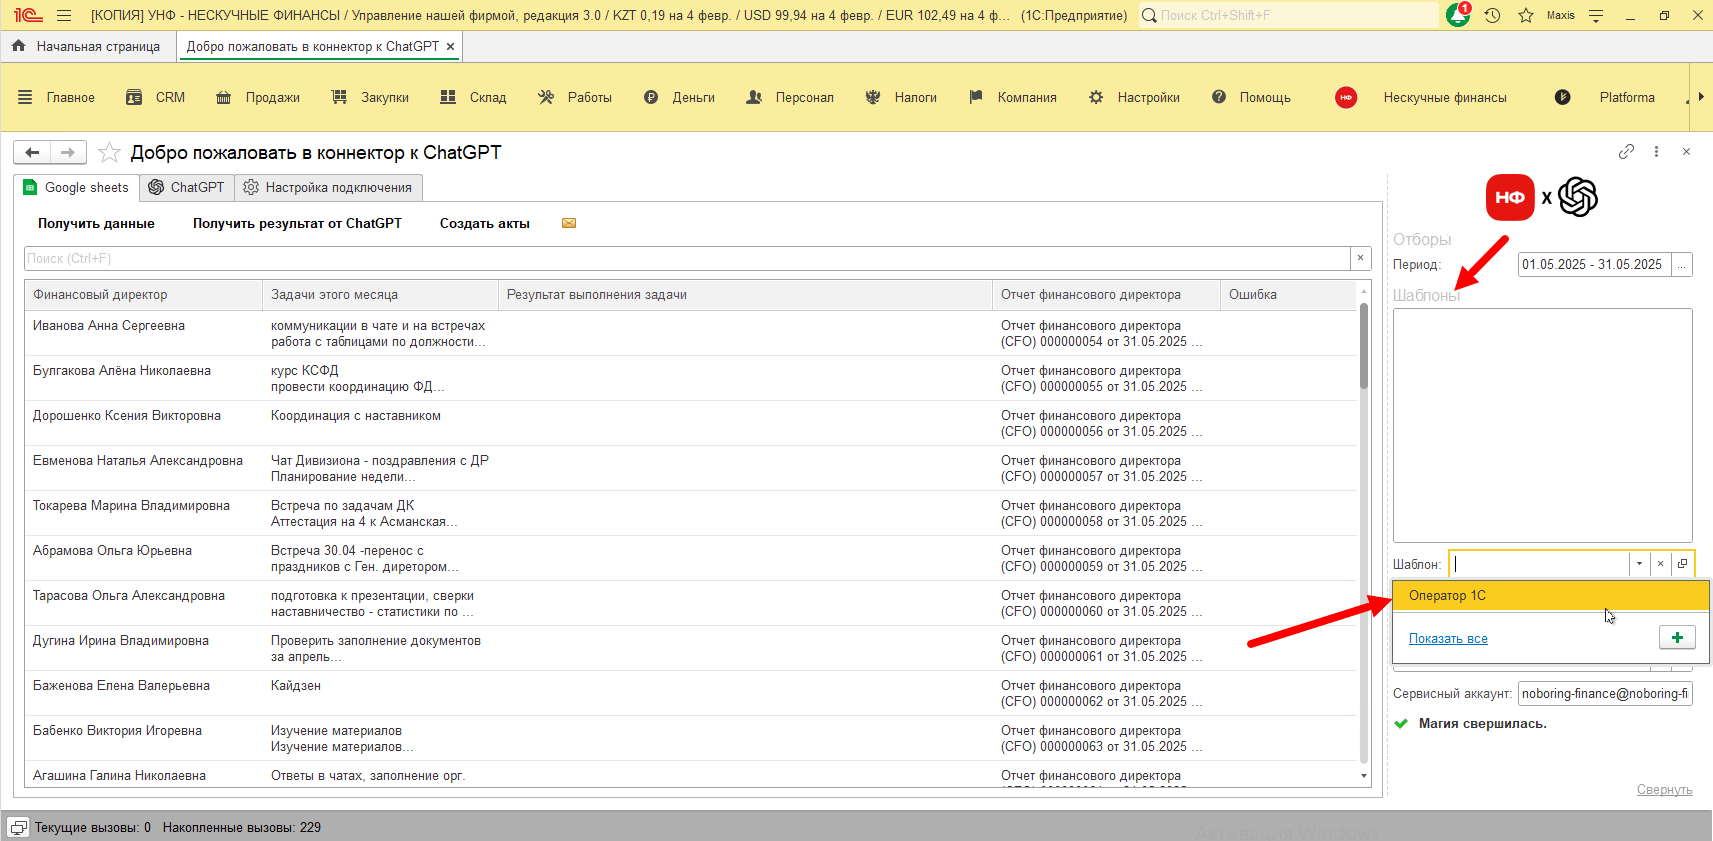Click the Свернуть link
Viewport: 1713px width, 841px height.
1664,790
